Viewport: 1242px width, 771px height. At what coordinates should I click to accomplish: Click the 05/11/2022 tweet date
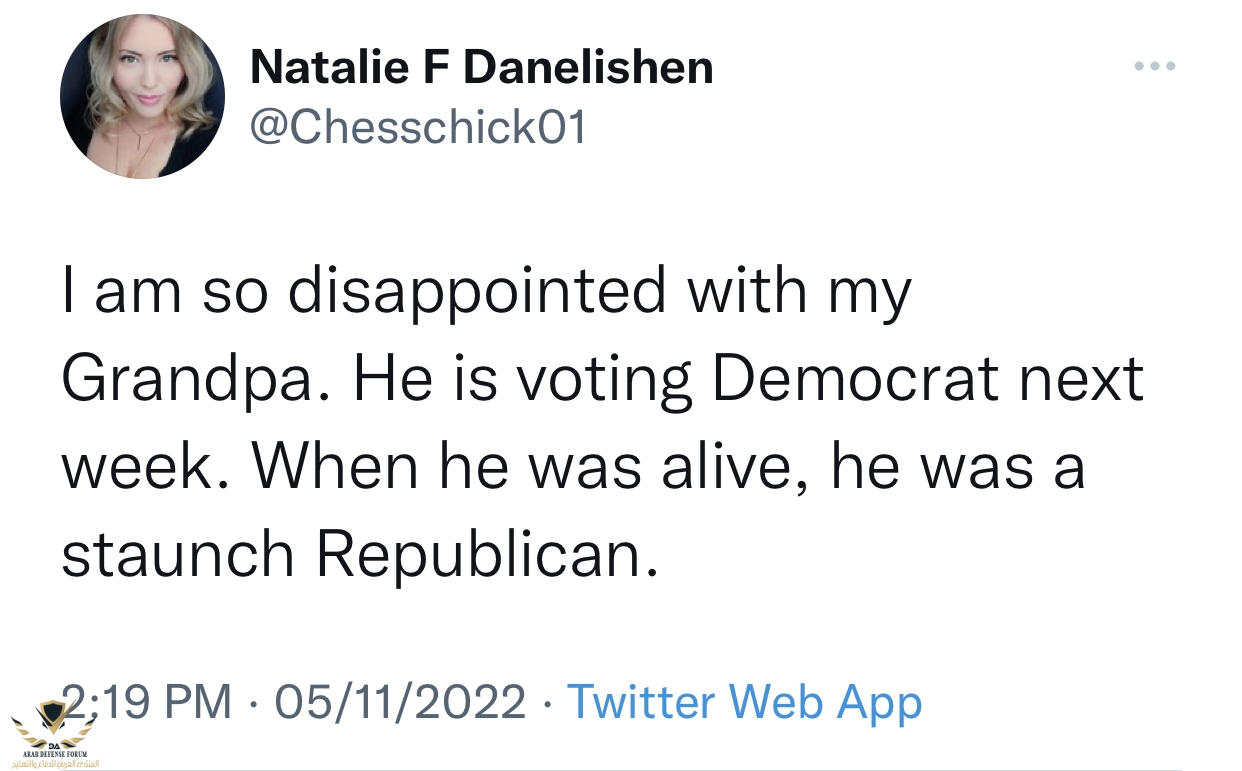[x=400, y=702]
